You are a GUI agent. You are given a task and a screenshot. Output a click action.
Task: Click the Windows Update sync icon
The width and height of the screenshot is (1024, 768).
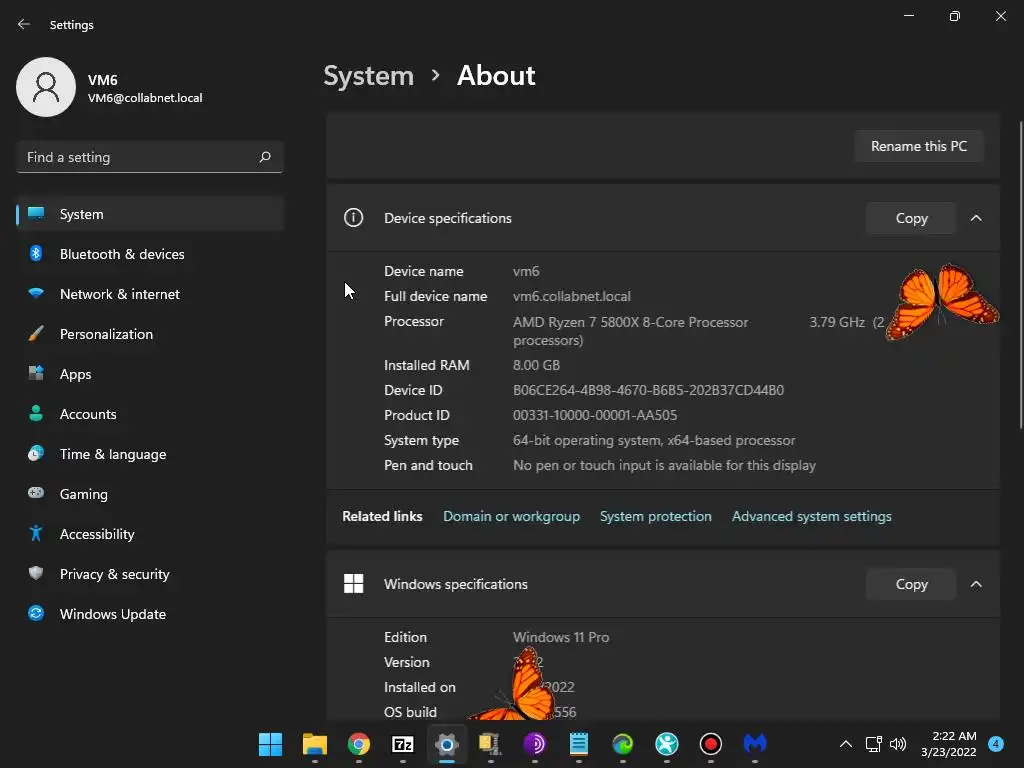click(36, 613)
